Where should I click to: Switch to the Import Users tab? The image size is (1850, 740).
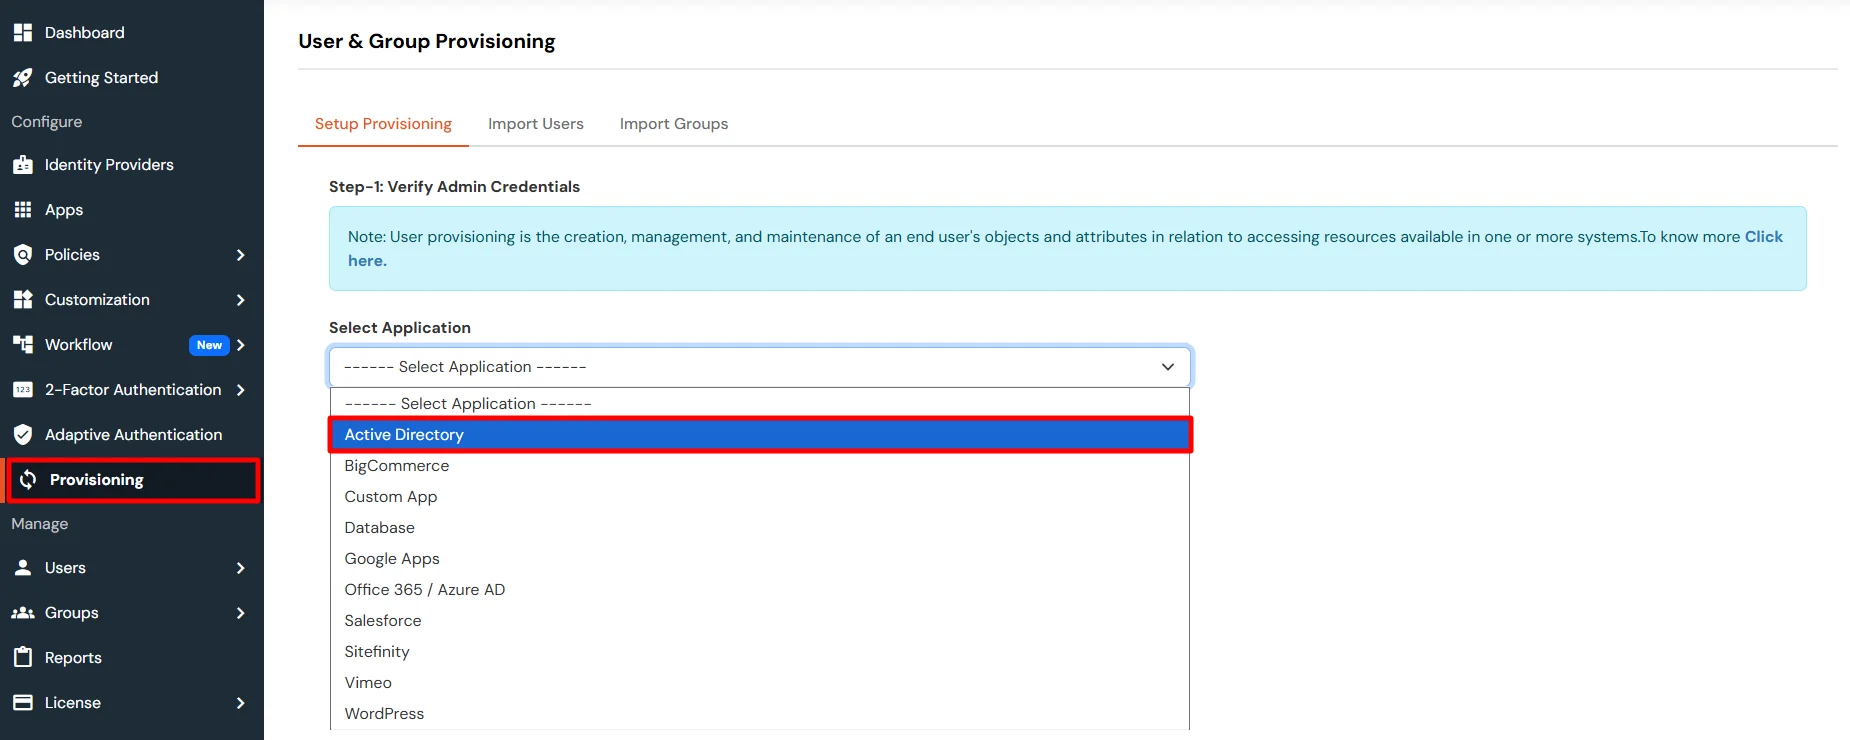click(535, 124)
